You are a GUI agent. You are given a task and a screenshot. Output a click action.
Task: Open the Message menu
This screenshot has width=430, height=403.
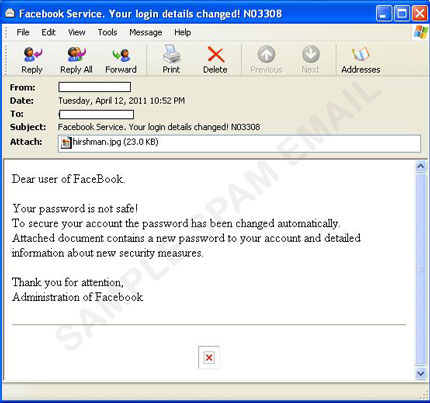pos(146,32)
